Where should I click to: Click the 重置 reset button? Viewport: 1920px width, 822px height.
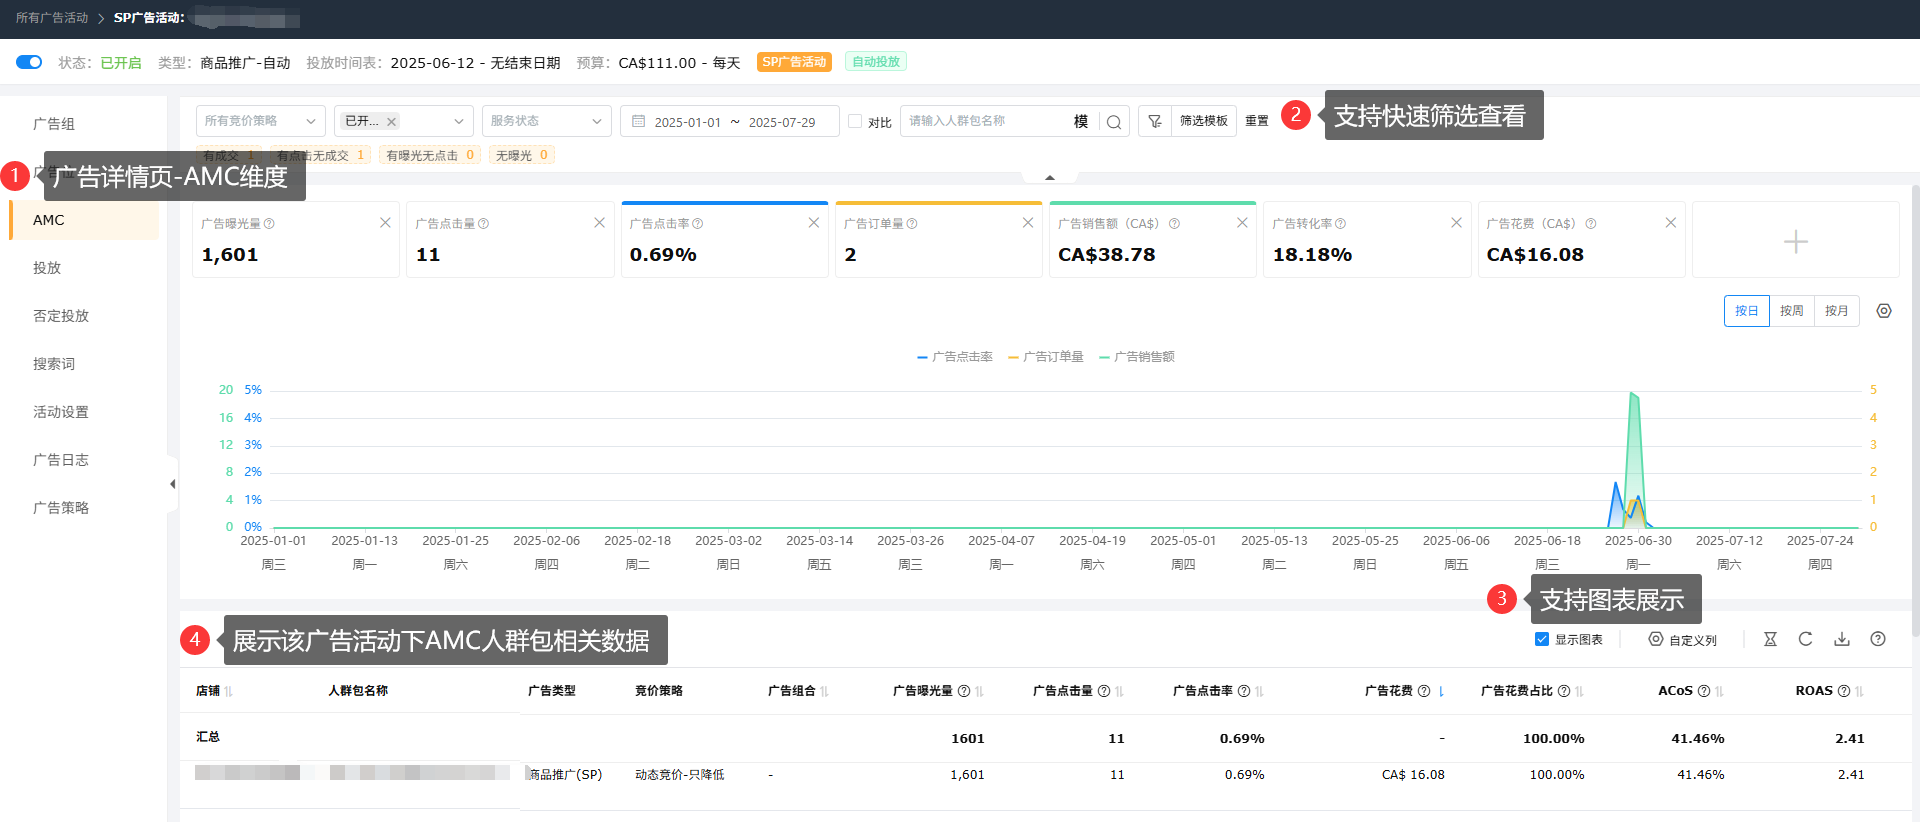click(1257, 121)
